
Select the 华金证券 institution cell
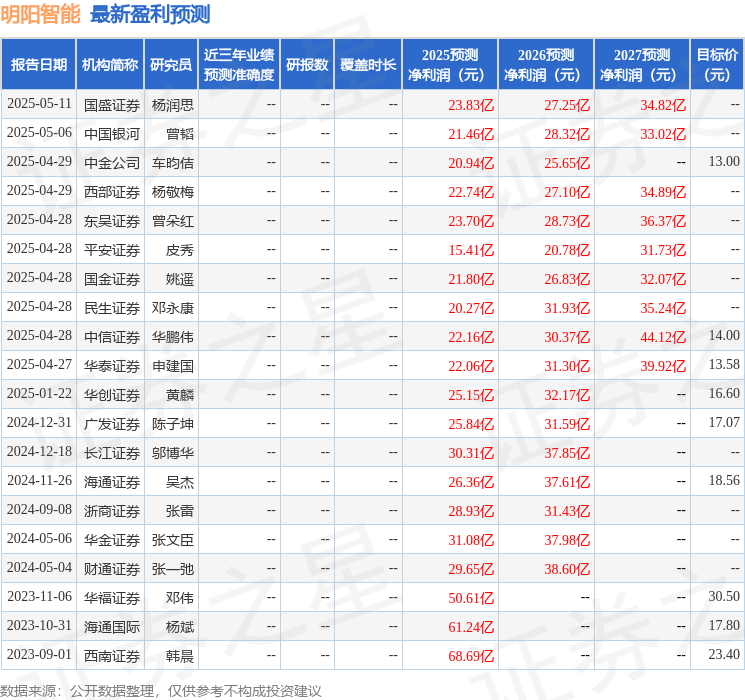point(112,540)
